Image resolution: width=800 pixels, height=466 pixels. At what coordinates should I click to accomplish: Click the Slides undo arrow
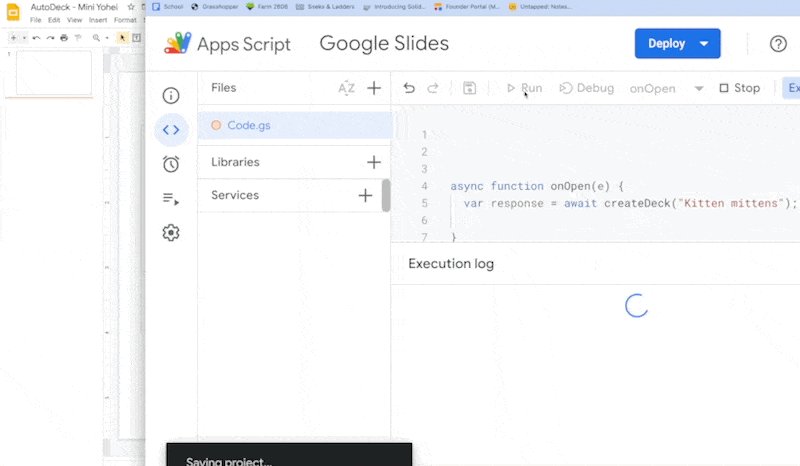click(x=36, y=37)
